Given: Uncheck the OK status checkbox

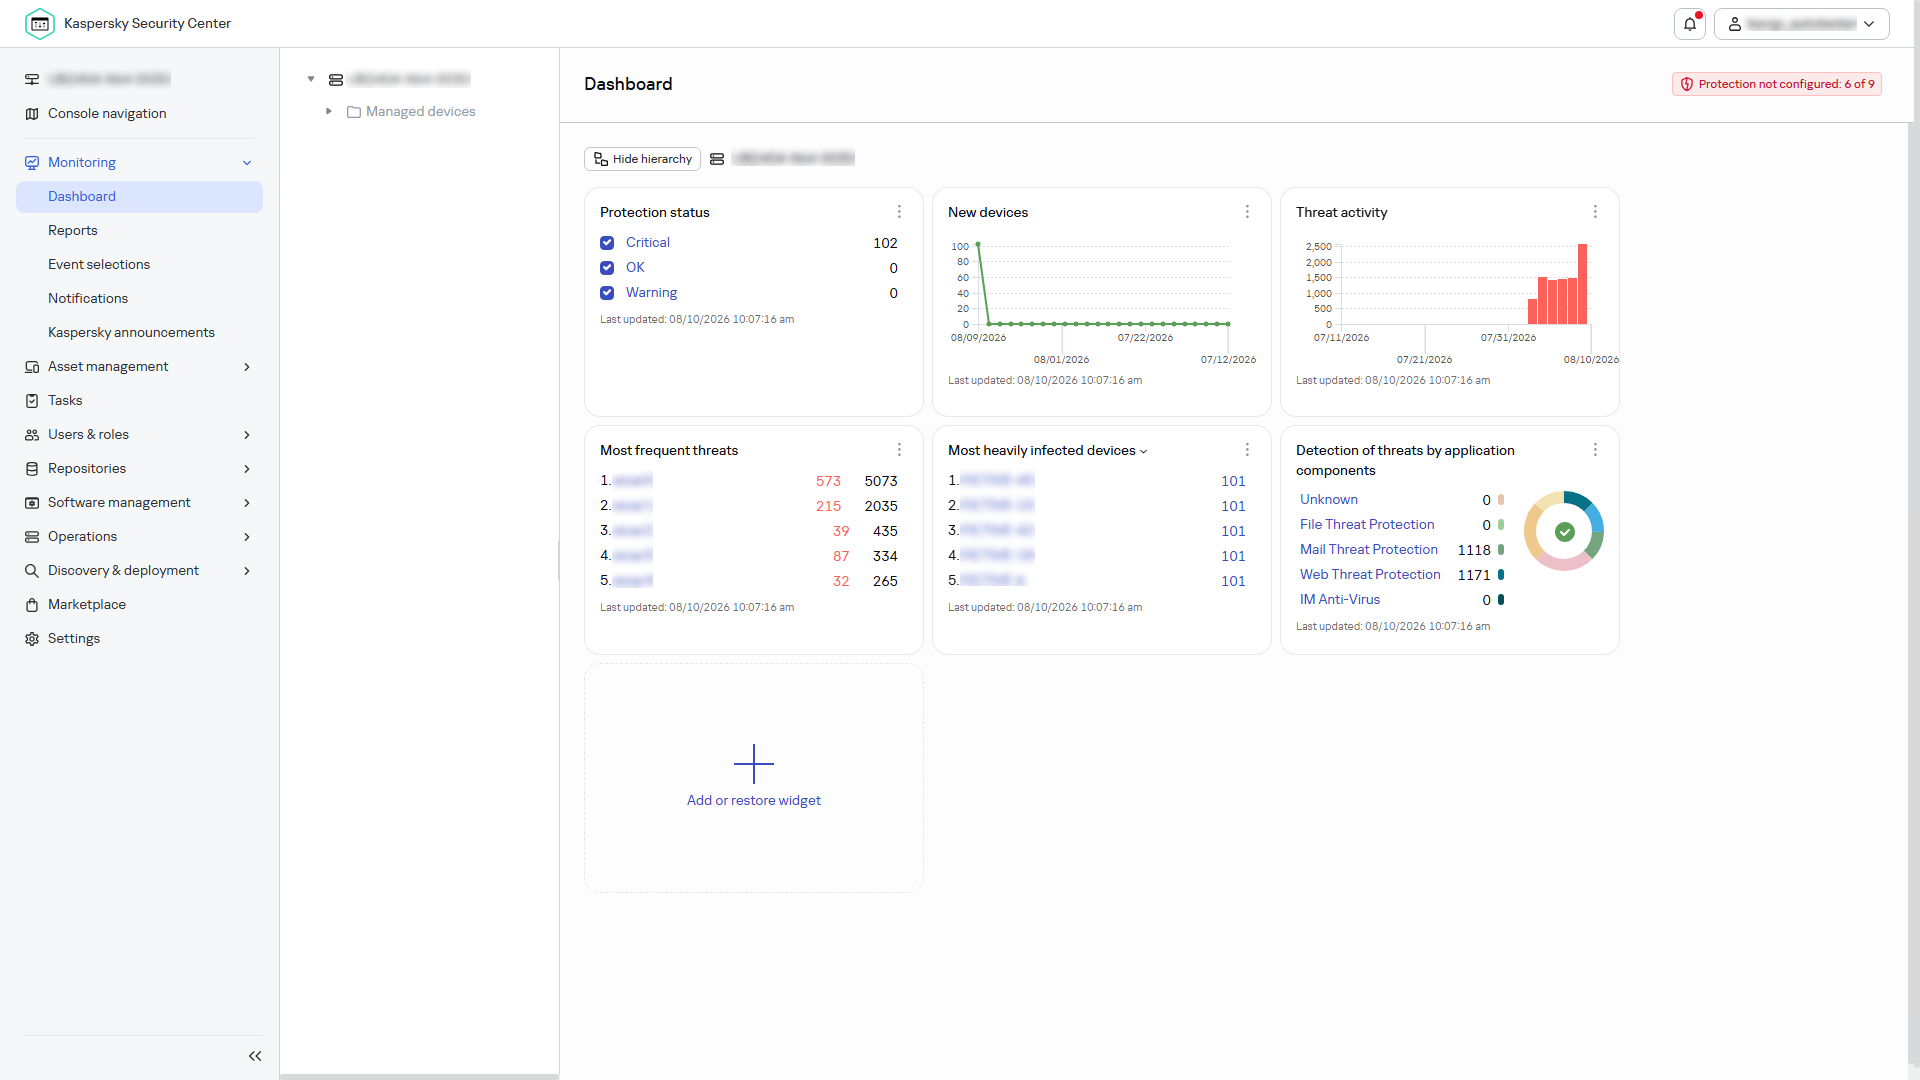Looking at the screenshot, I should 607,268.
